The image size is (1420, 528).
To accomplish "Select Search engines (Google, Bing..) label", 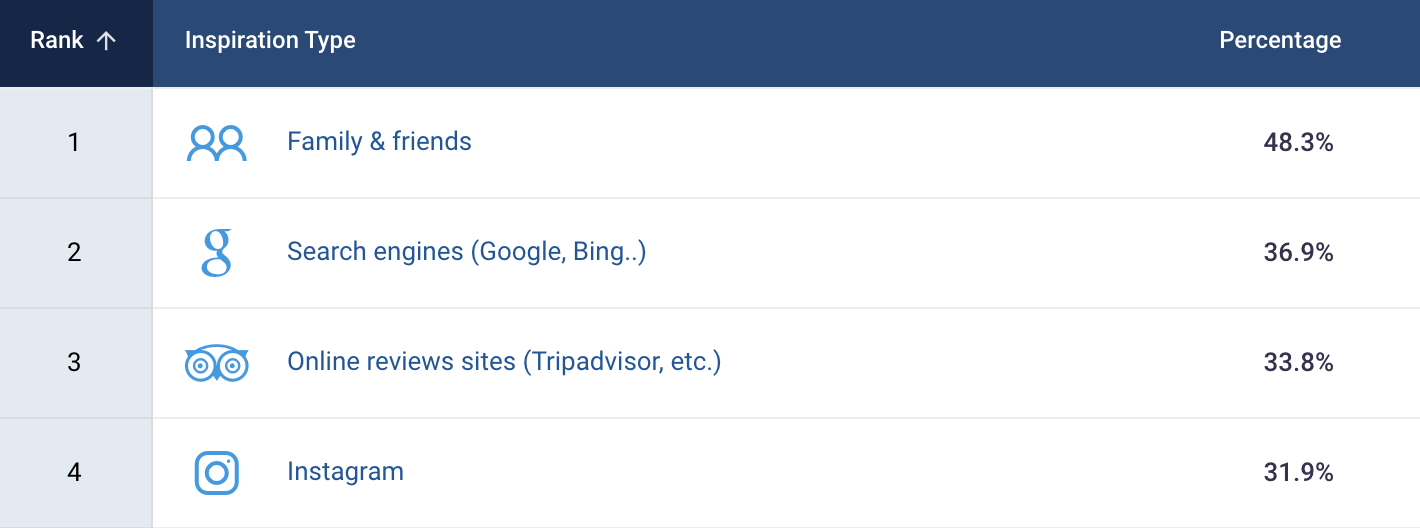I will click(x=467, y=252).
